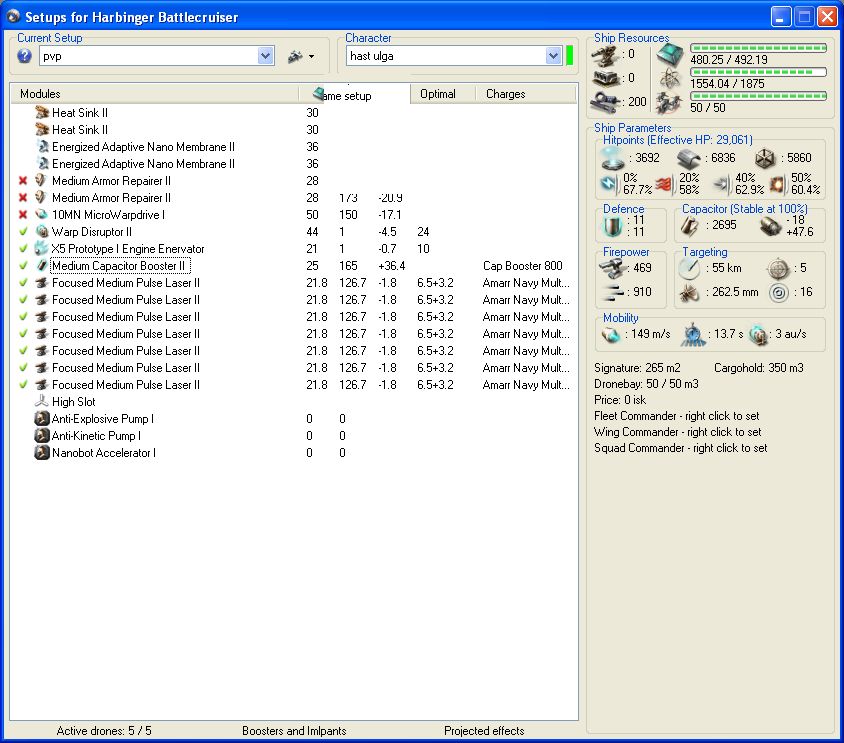Toggle red X on 10MN MicroWarpdrive I

[23, 215]
